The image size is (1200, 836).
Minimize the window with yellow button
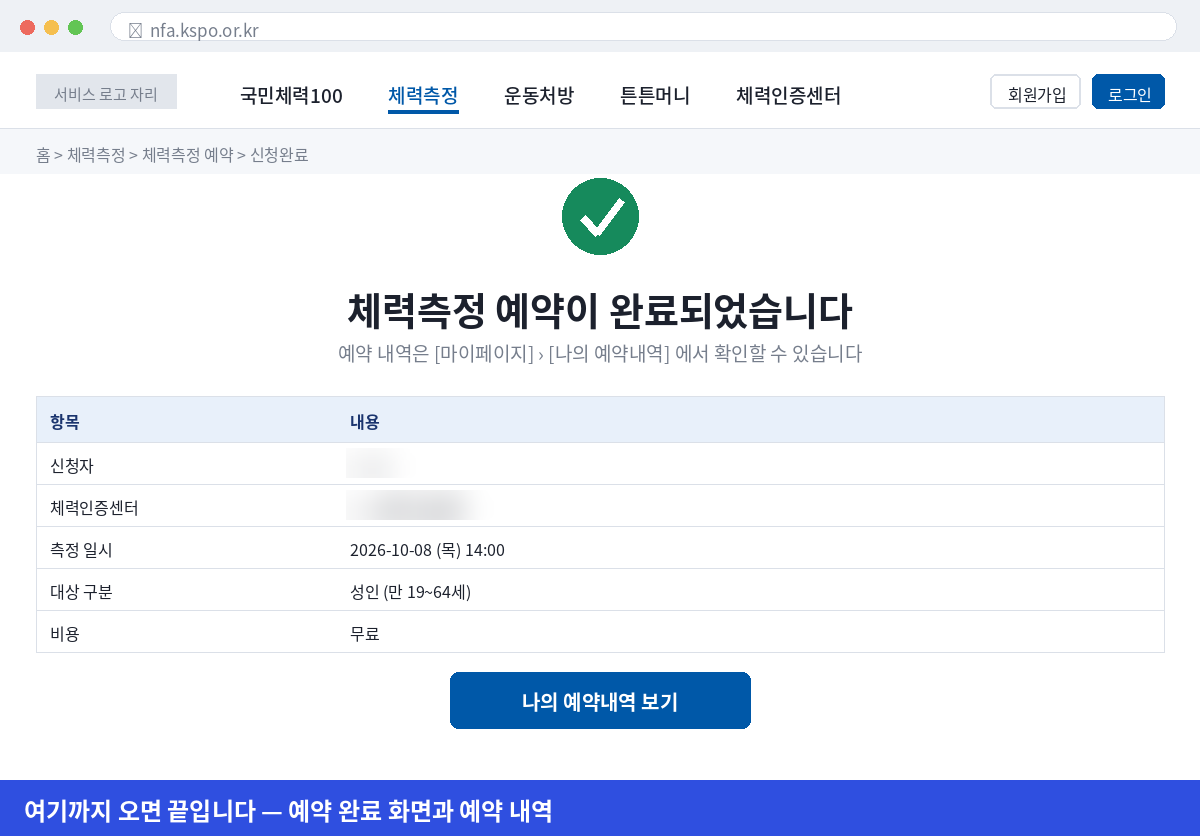coord(51,27)
